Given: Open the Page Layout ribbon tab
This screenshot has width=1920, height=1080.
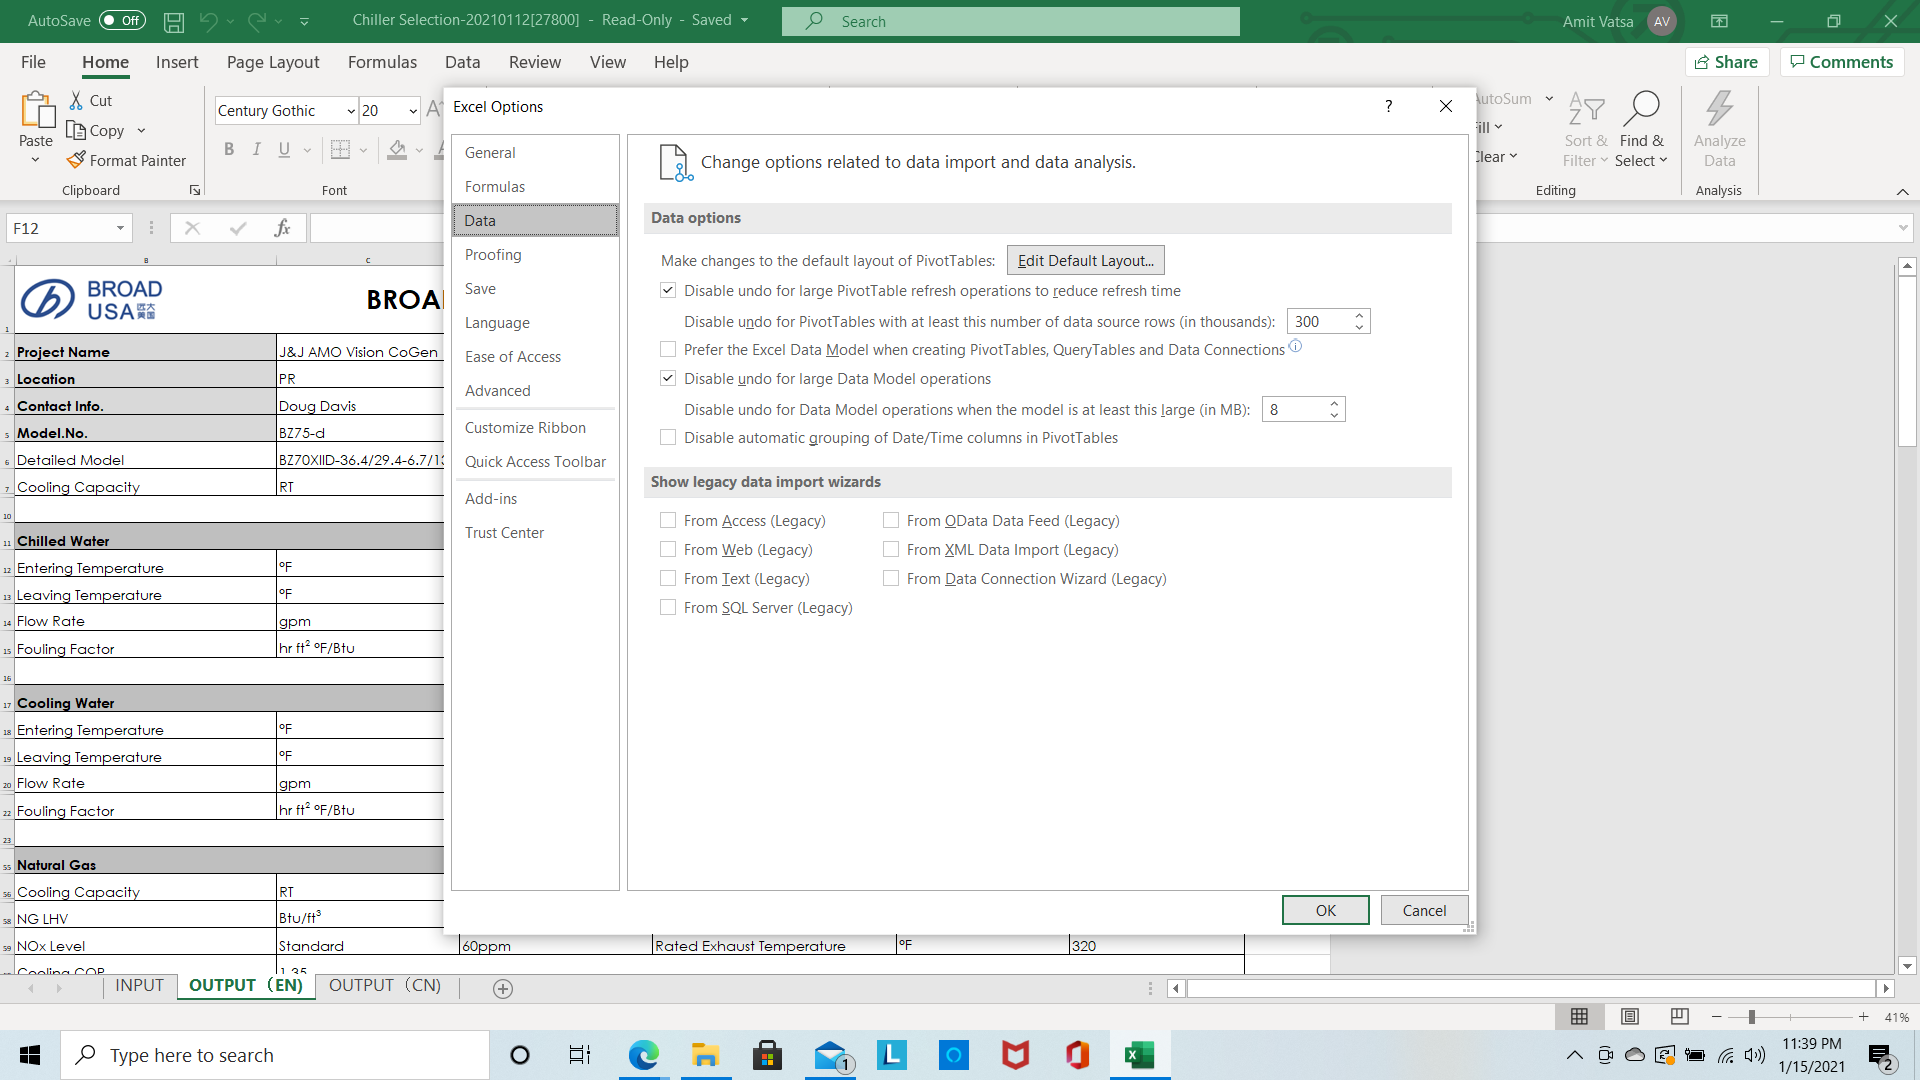Looking at the screenshot, I should (x=273, y=62).
